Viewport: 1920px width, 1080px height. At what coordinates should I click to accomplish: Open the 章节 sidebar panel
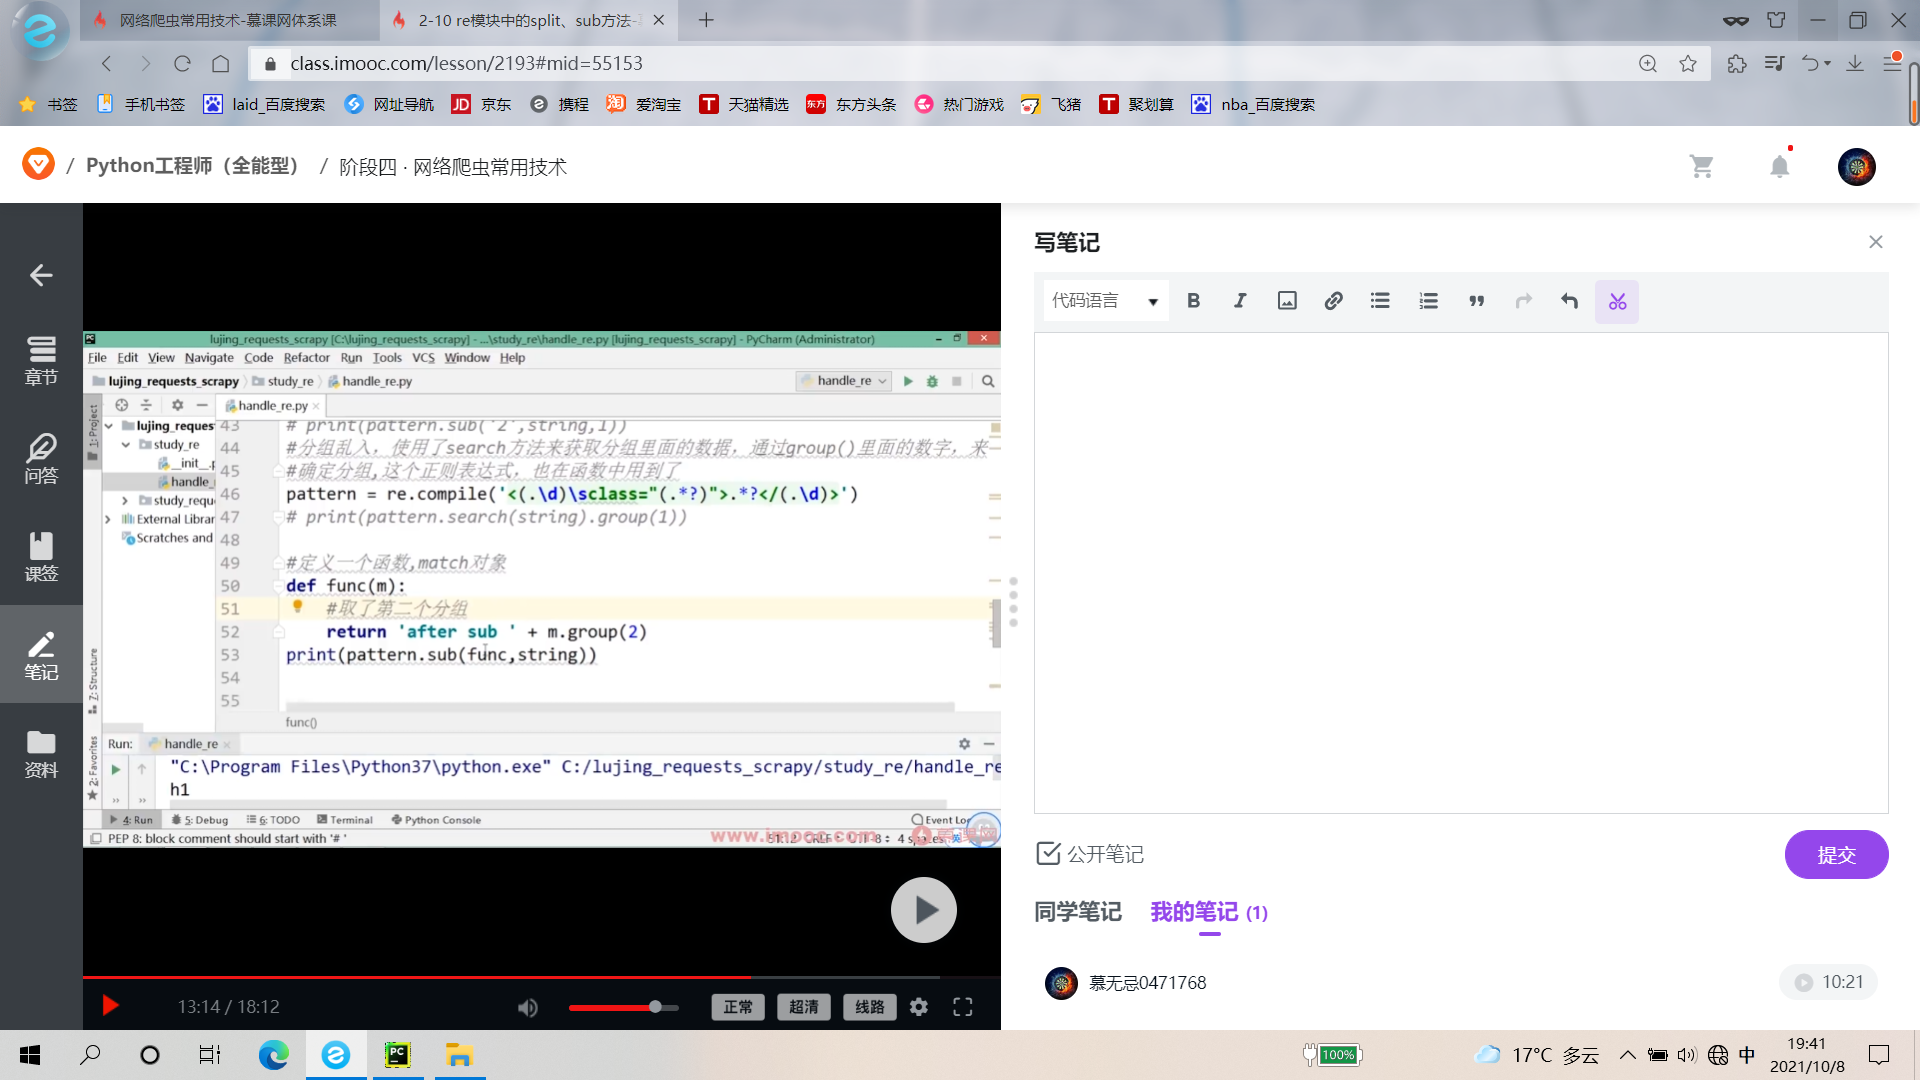coord(41,360)
